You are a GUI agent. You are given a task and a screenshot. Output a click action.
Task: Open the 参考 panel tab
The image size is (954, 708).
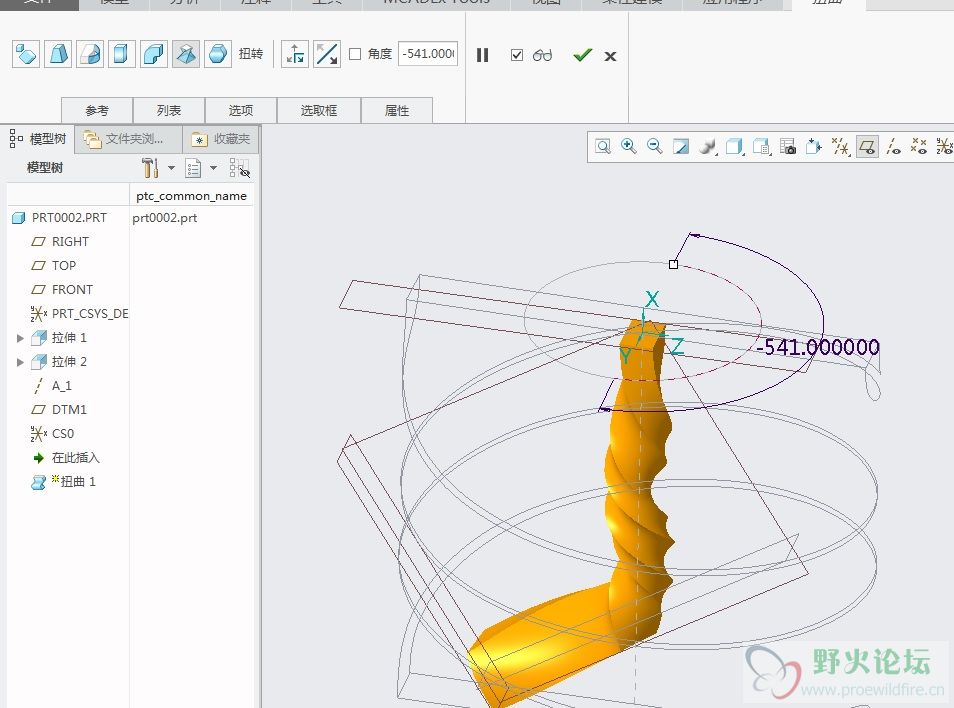(x=96, y=111)
